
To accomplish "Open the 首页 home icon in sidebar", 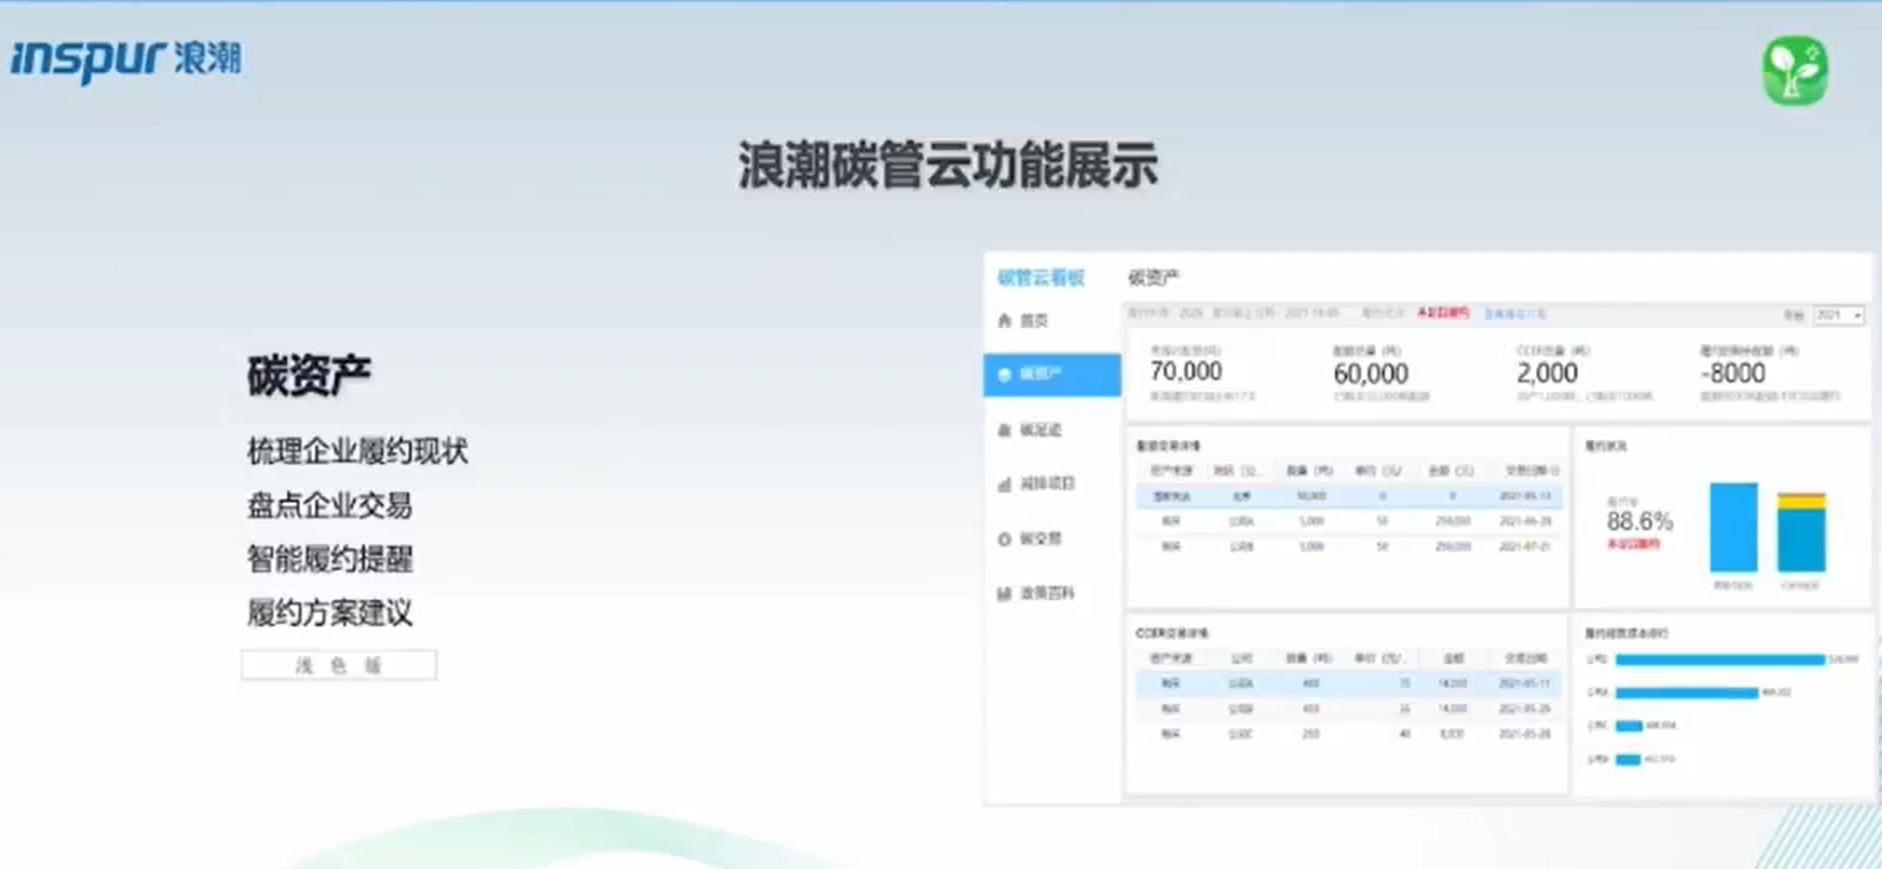I will click(1004, 320).
